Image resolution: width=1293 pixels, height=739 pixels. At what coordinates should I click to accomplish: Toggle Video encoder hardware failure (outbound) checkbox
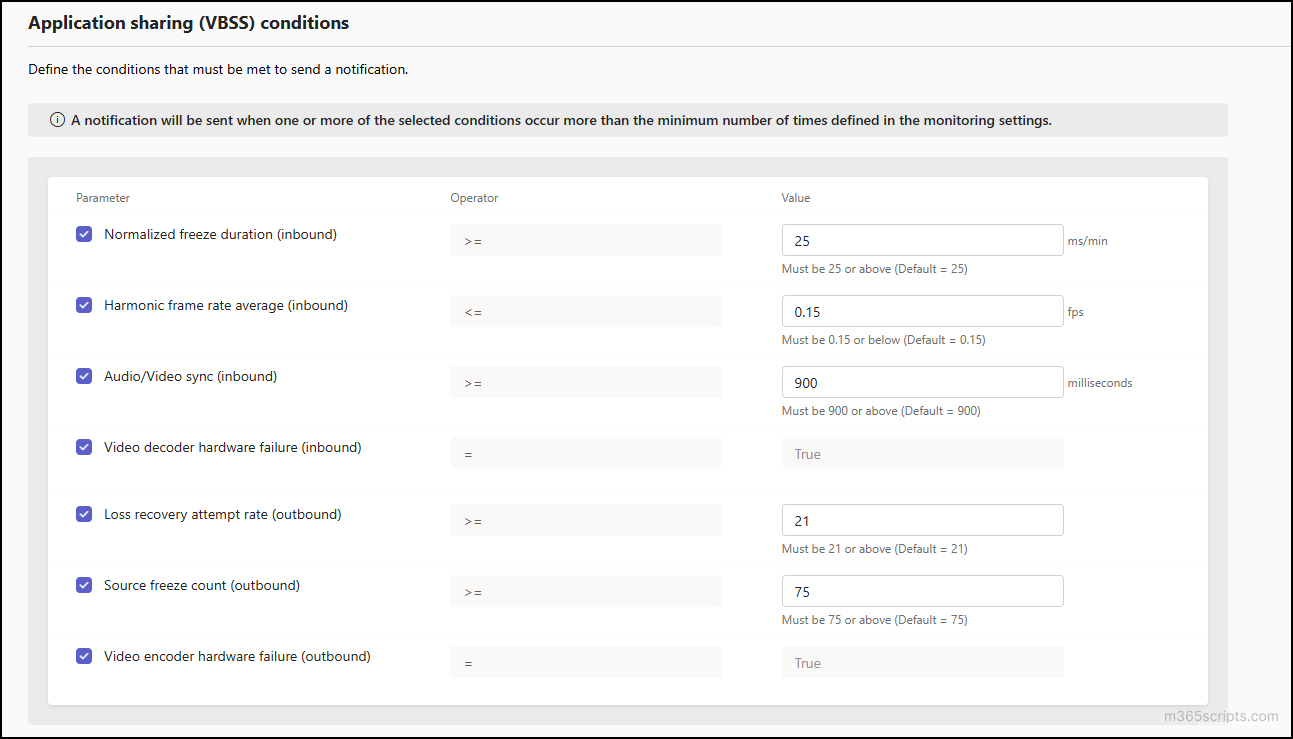coord(84,657)
